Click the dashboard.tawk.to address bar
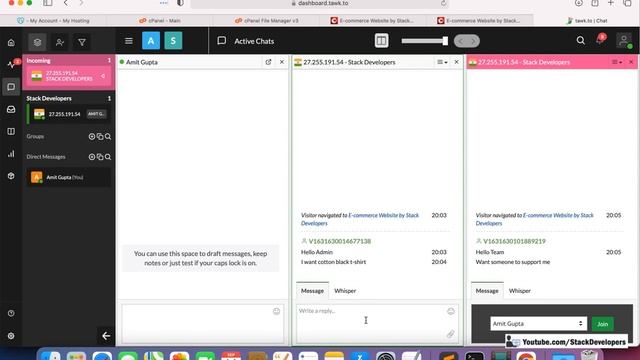This screenshot has width=640, height=360. (x=320, y=3)
